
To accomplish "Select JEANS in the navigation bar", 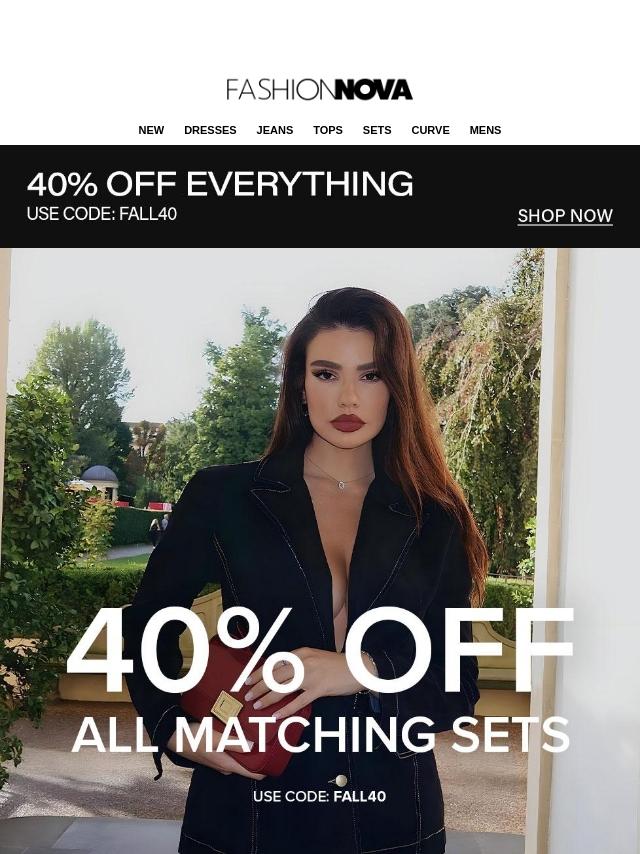I will click(275, 130).
